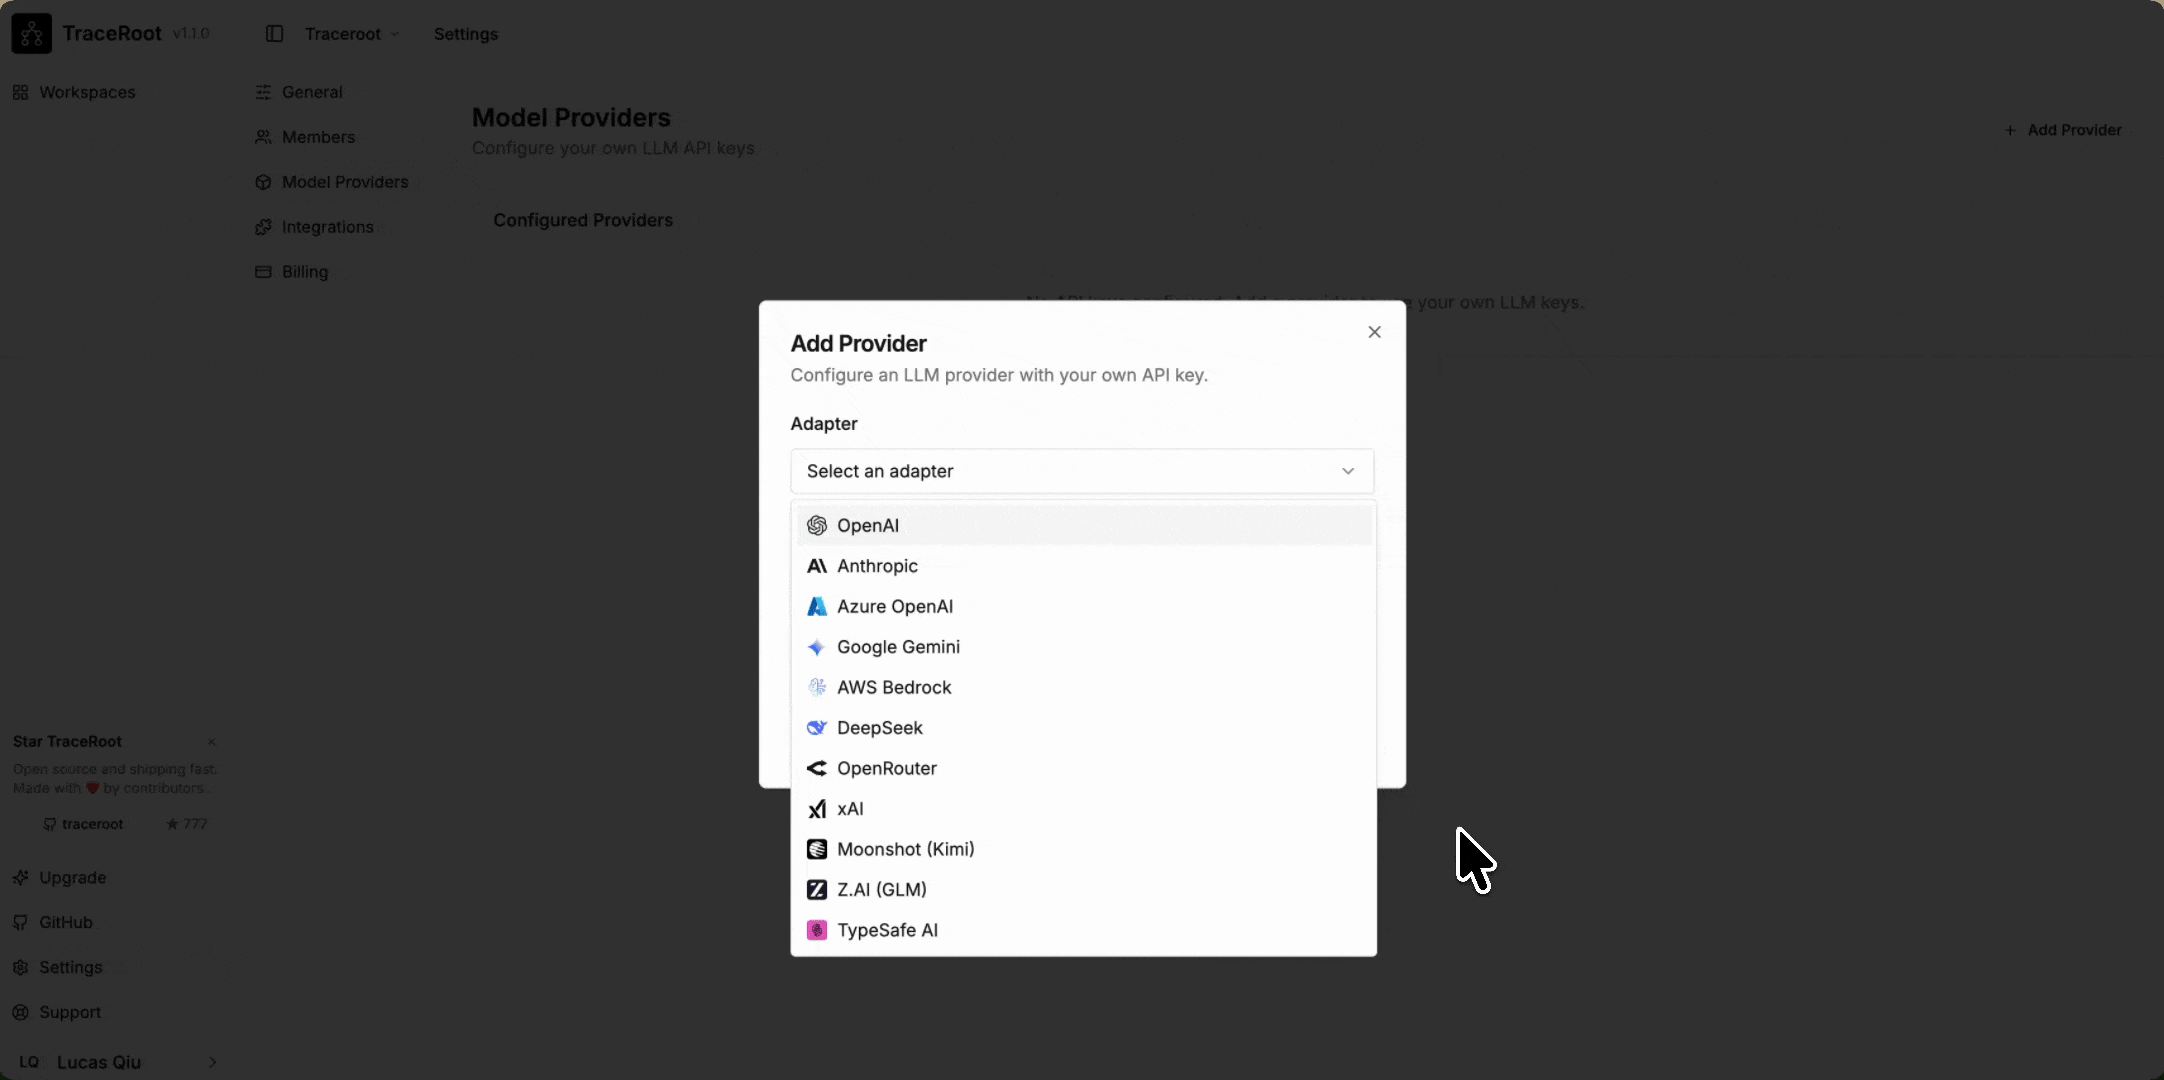Select Z.AI (GLM) adapter option
The height and width of the screenshot is (1080, 2164).
pyautogui.click(x=1084, y=890)
